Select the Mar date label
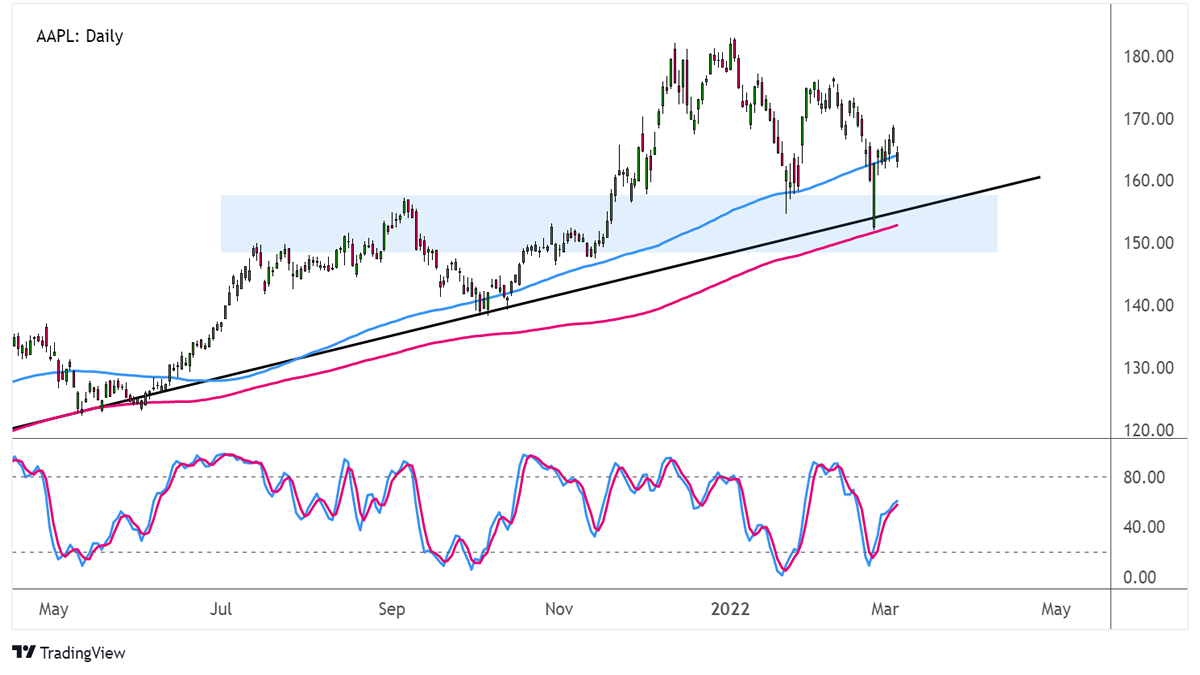The image size is (1200, 675). point(886,609)
